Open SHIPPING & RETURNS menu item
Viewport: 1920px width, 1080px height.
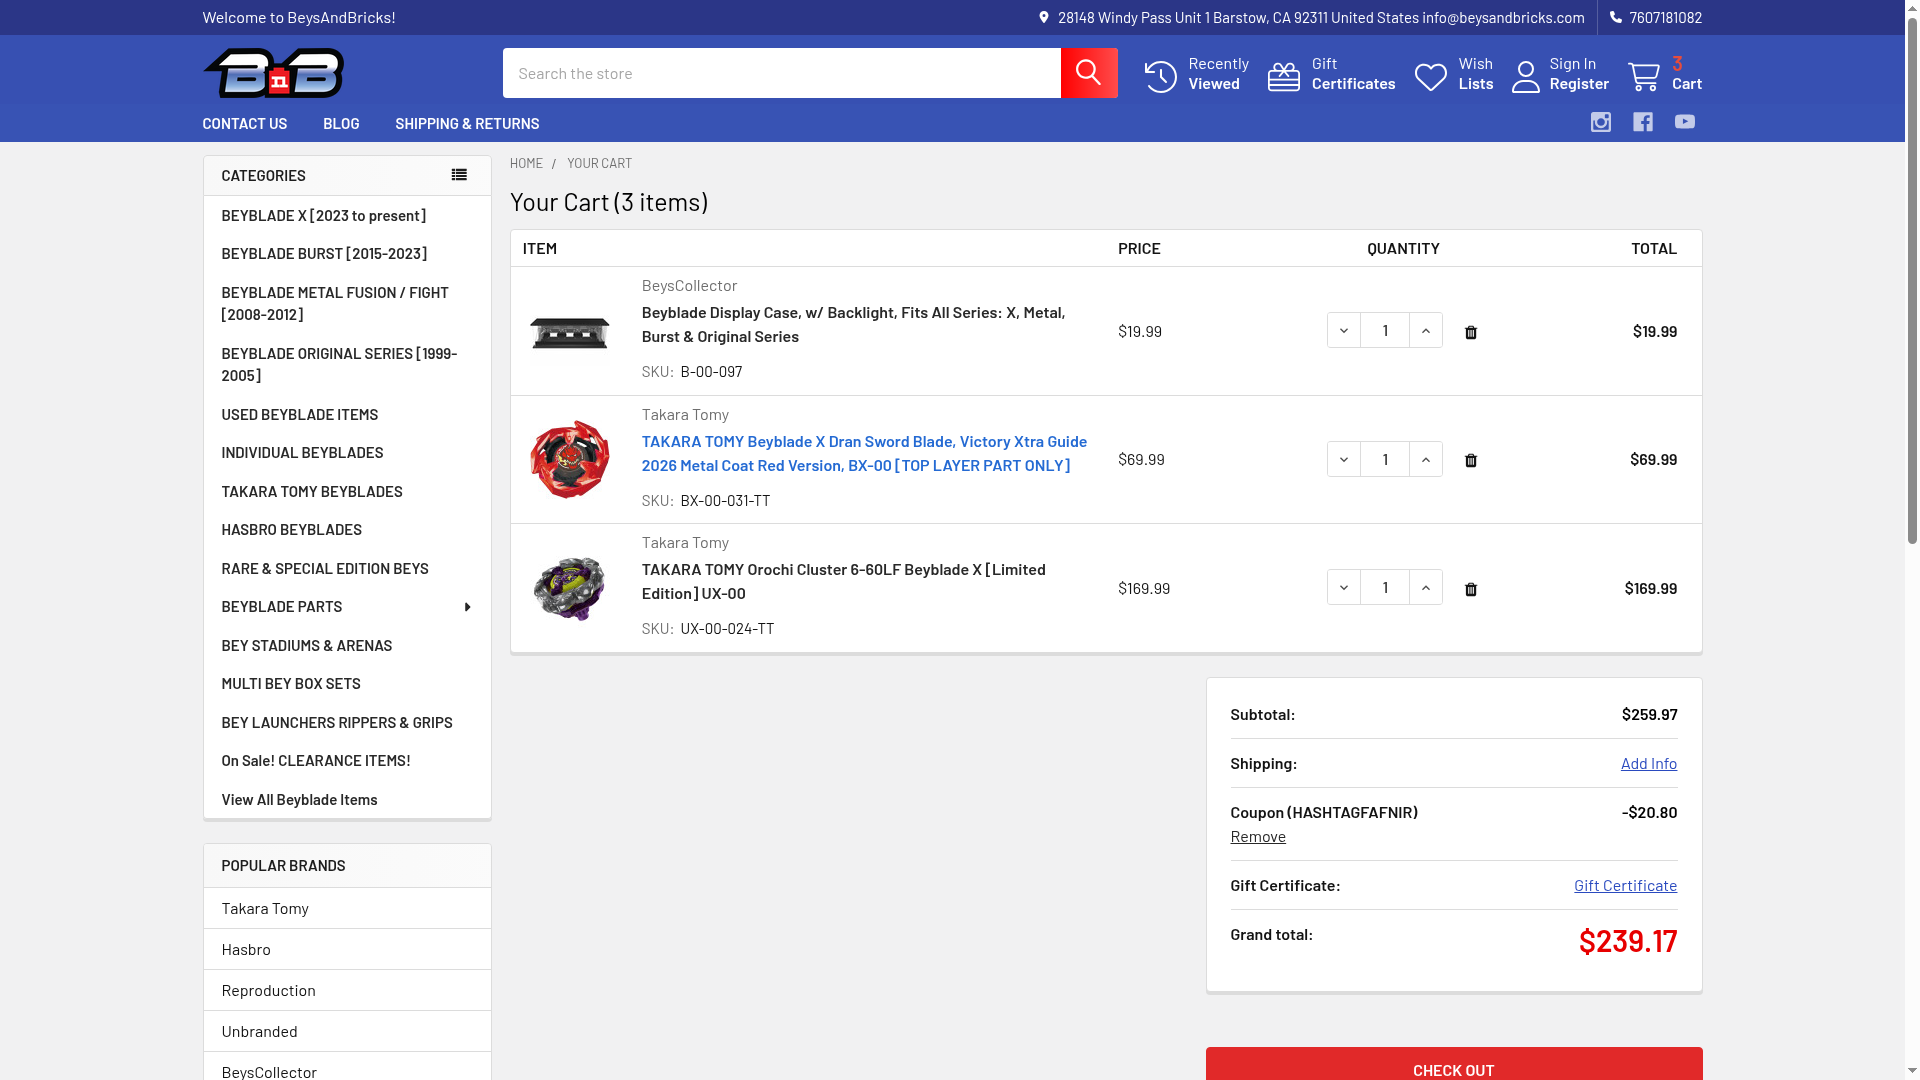click(466, 123)
